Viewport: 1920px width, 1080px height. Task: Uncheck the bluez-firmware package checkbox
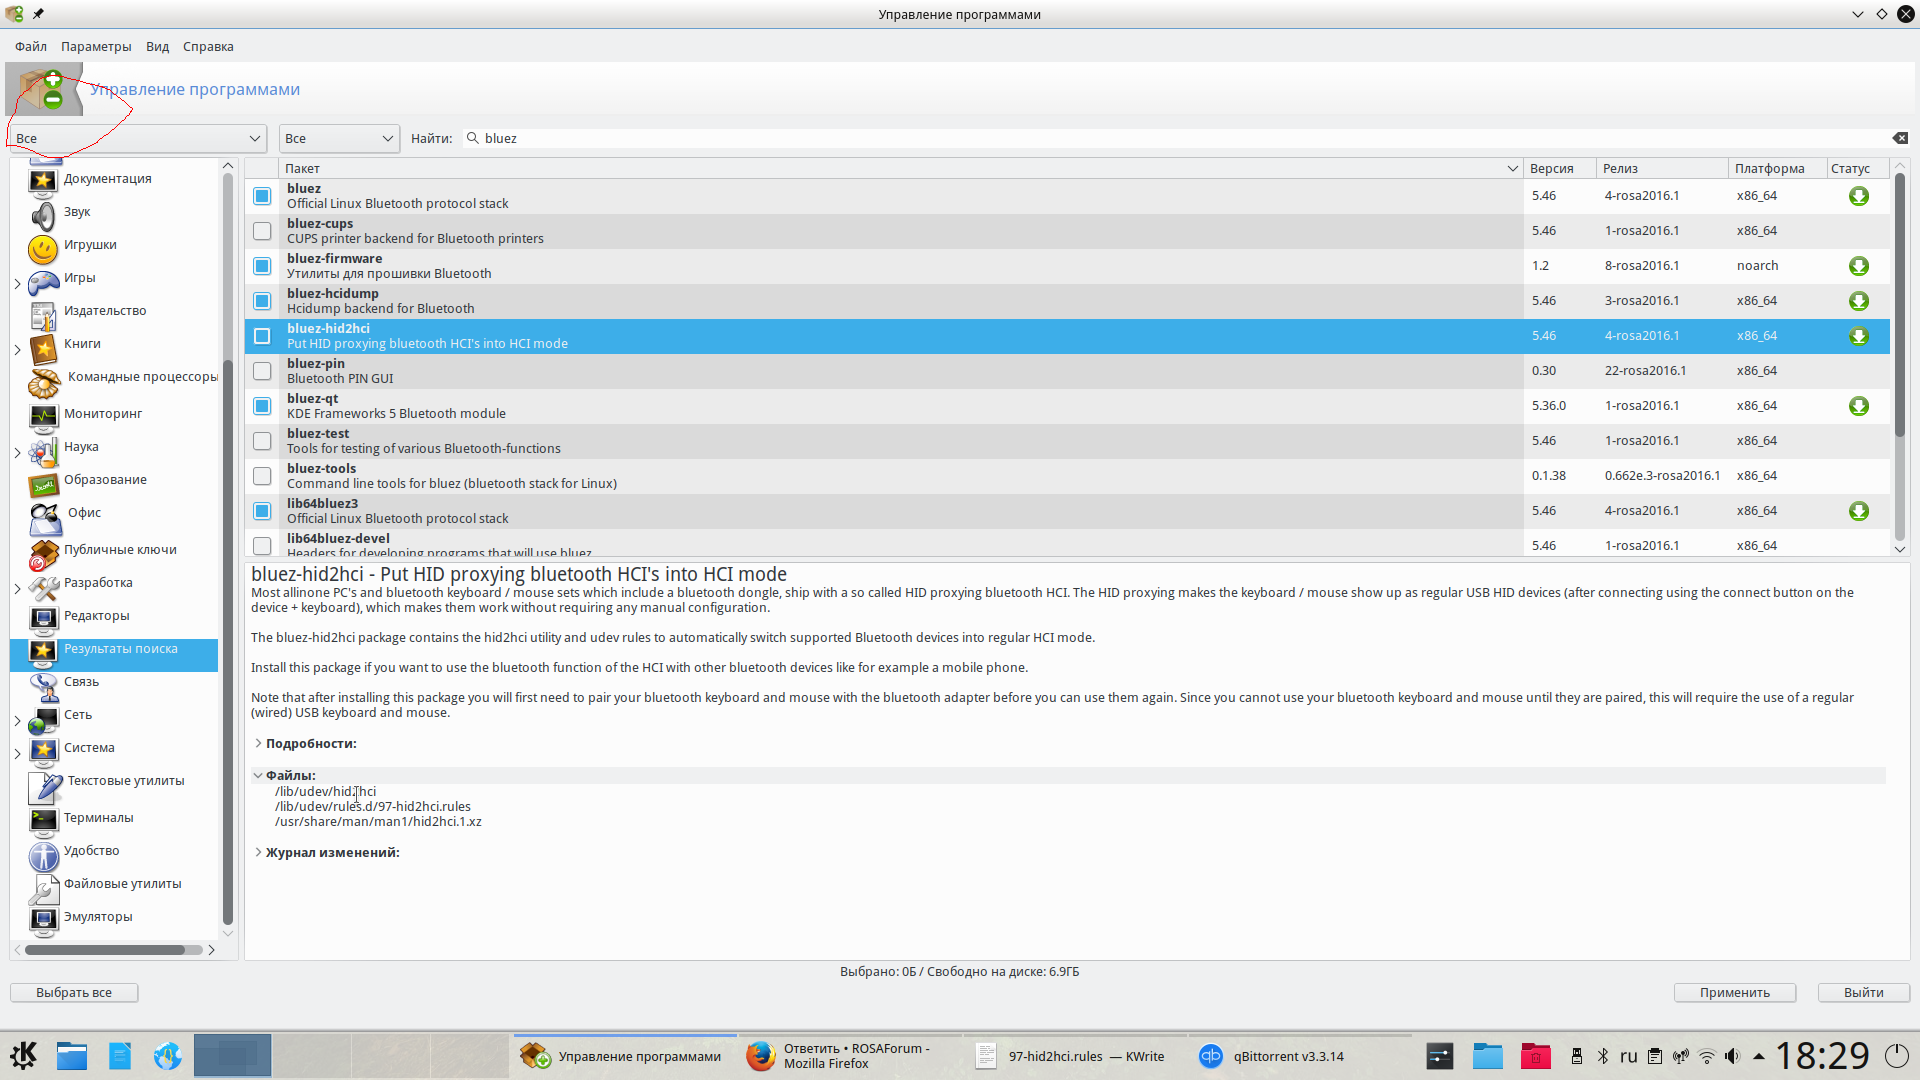pos(262,266)
